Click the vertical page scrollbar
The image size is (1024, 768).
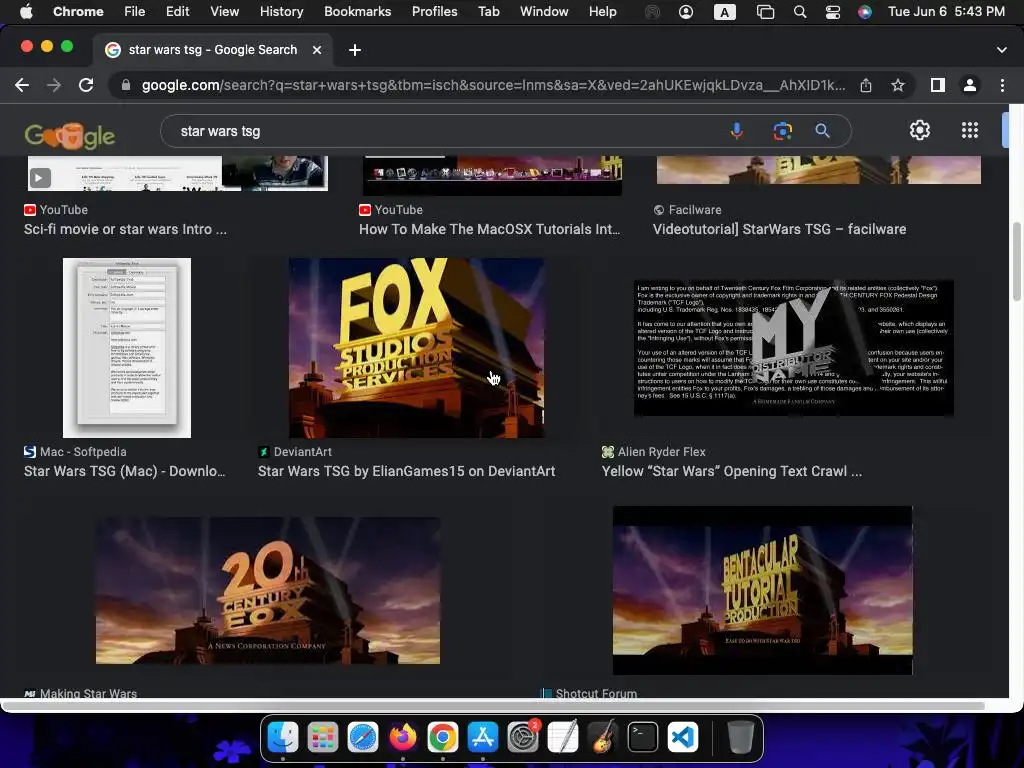coord(1016,261)
